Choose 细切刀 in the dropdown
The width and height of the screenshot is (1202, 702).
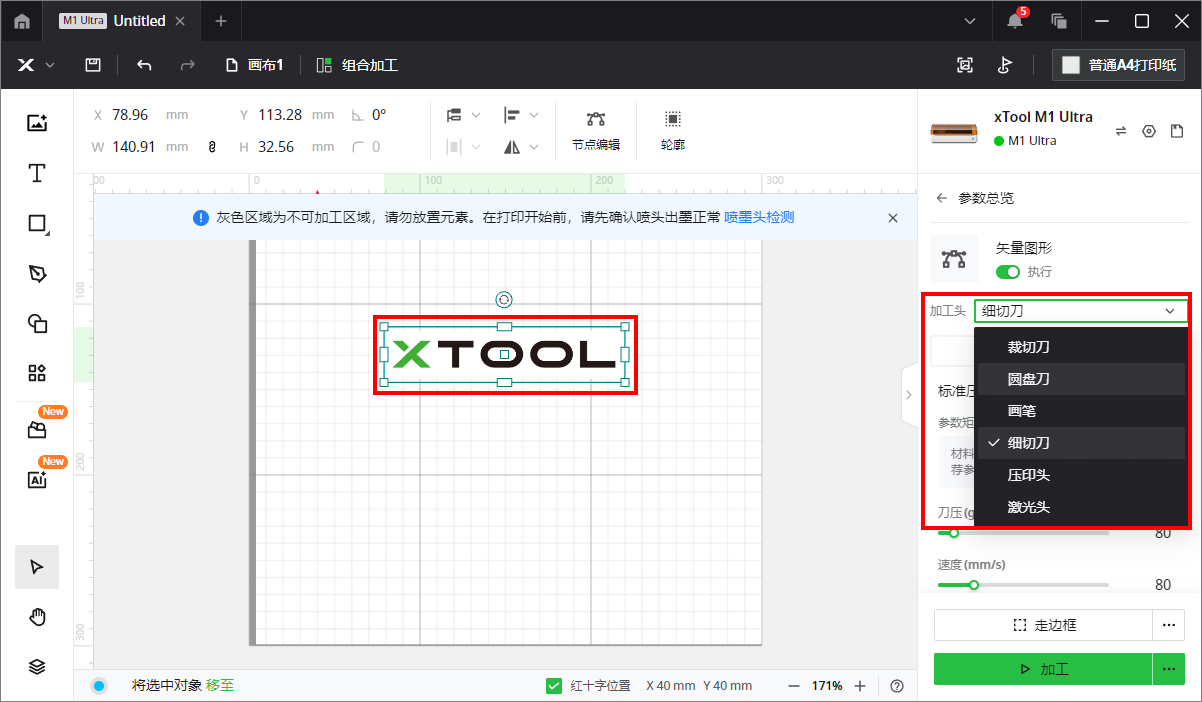1081,443
